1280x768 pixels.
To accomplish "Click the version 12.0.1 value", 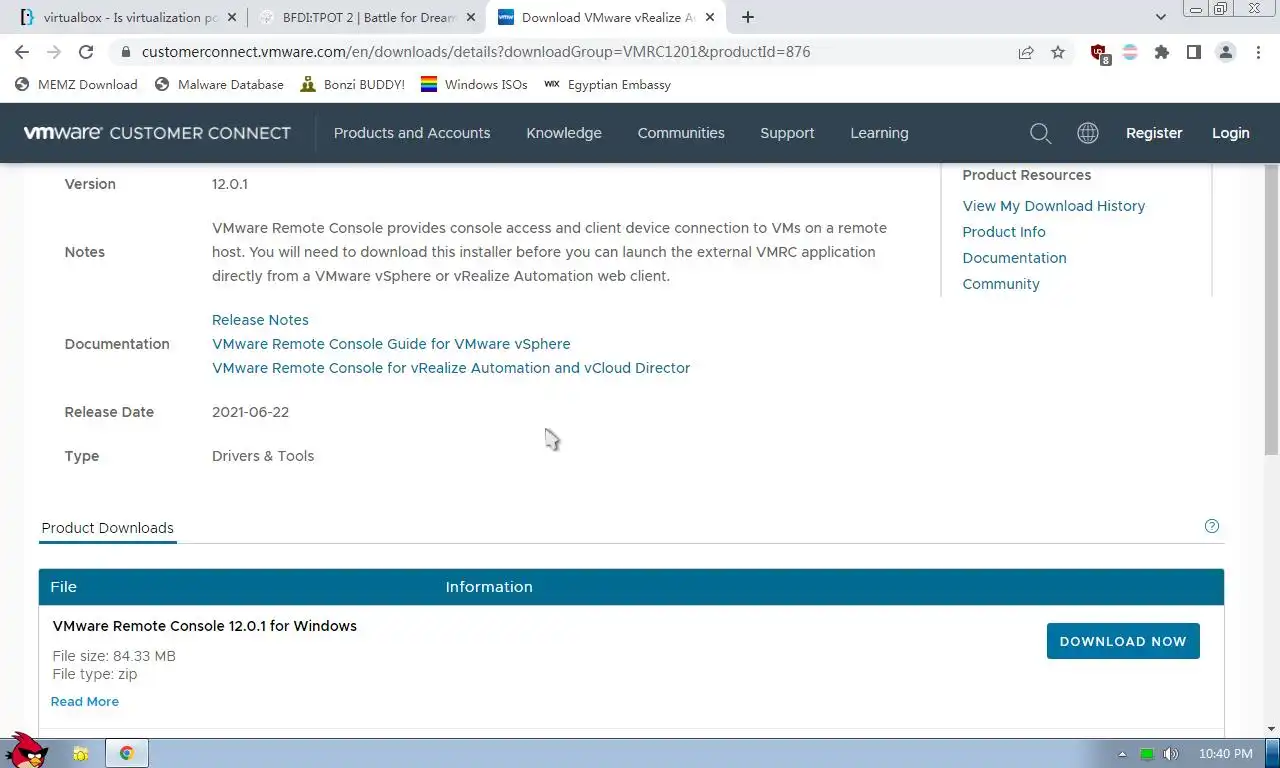I will [230, 184].
